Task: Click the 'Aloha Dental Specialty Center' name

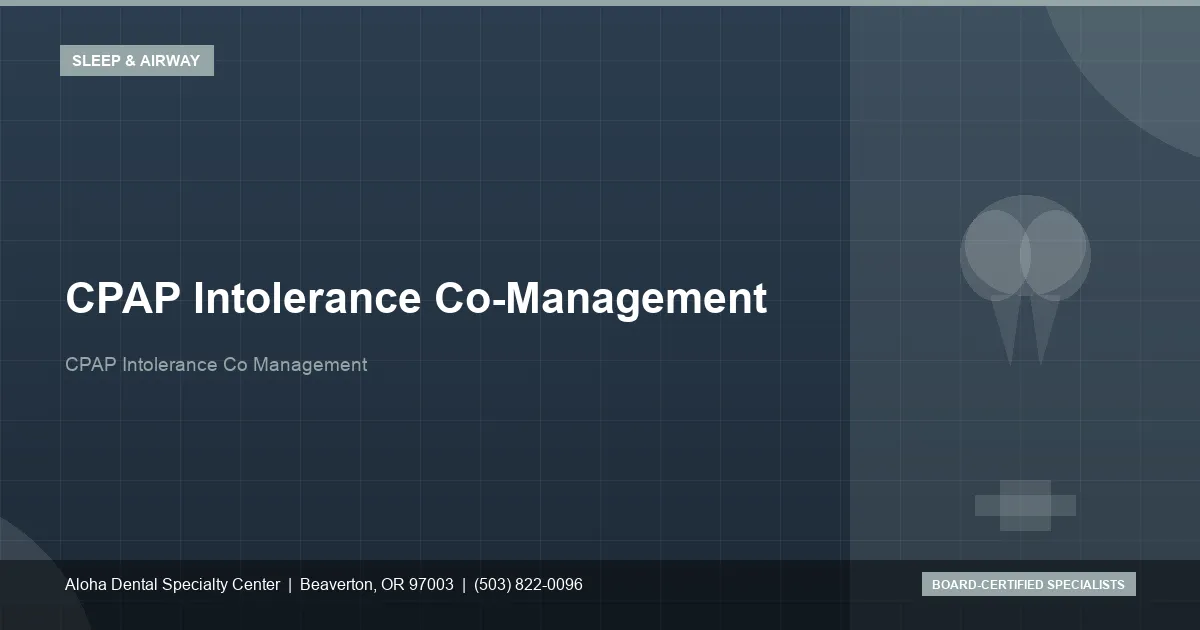Action: point(172,585)
